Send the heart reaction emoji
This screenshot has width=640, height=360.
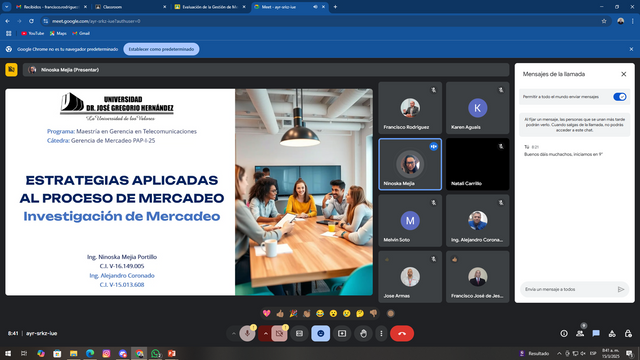[x=267, y=313]
